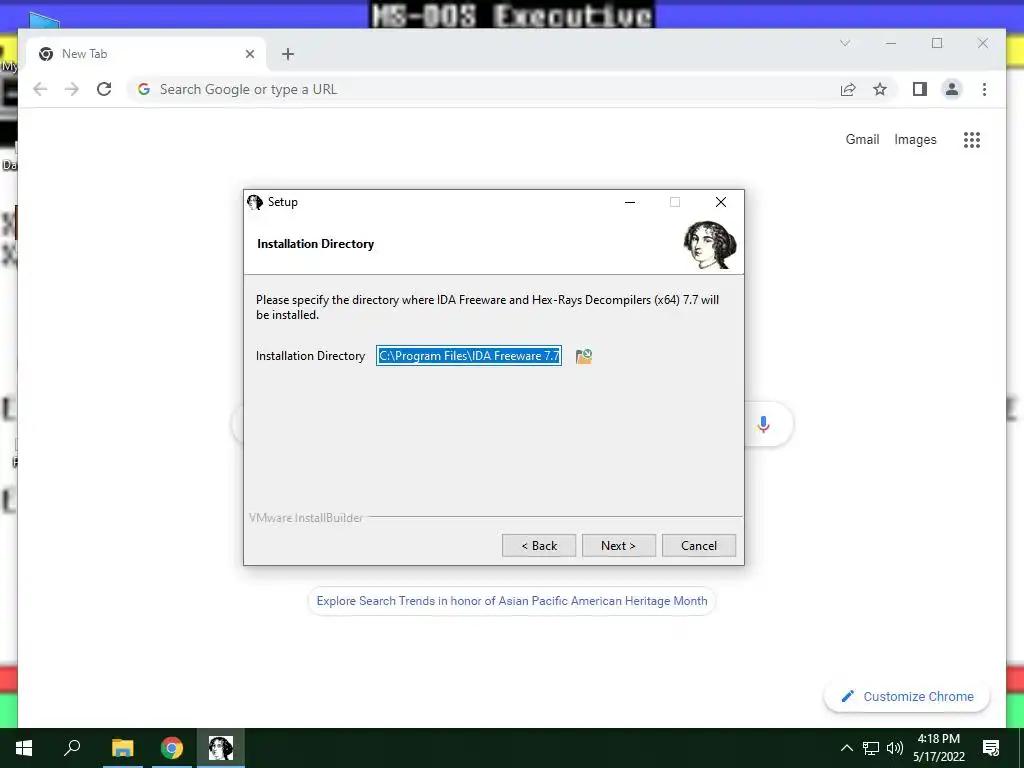Open the Chrome profile avatar menu
This screenshot has height=768, width=1024.
(x=952, y=89)
